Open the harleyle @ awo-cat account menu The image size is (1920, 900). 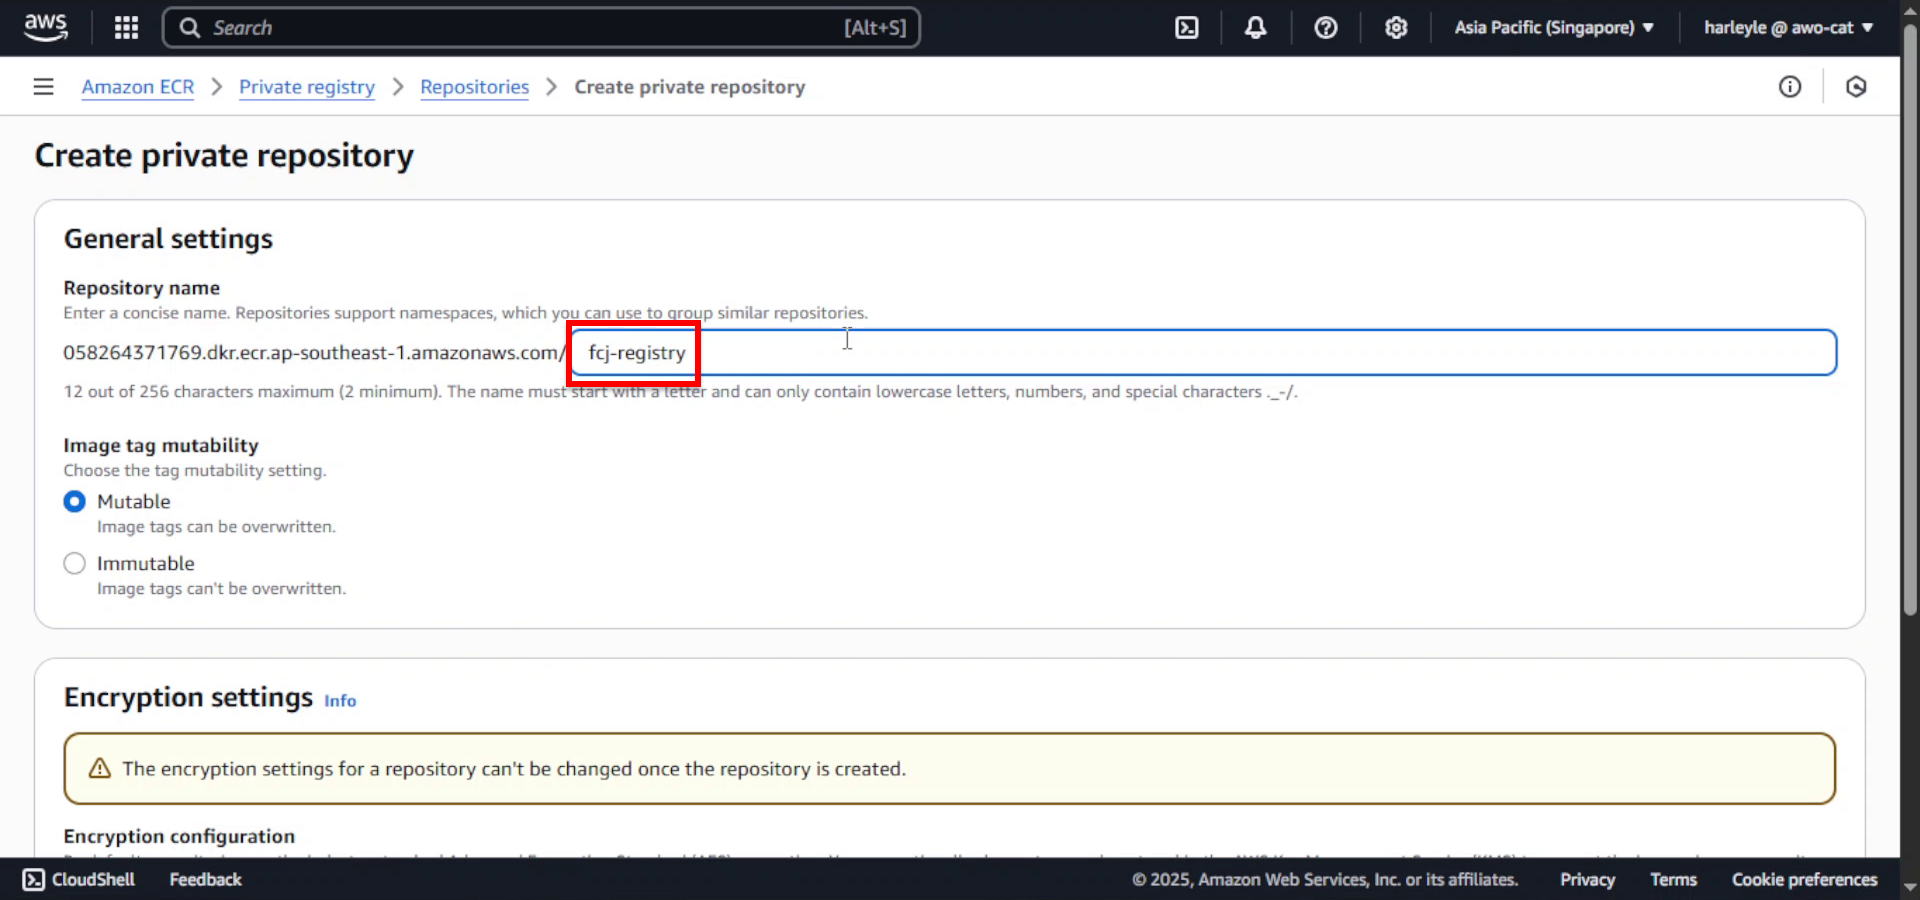(1788, 28)
